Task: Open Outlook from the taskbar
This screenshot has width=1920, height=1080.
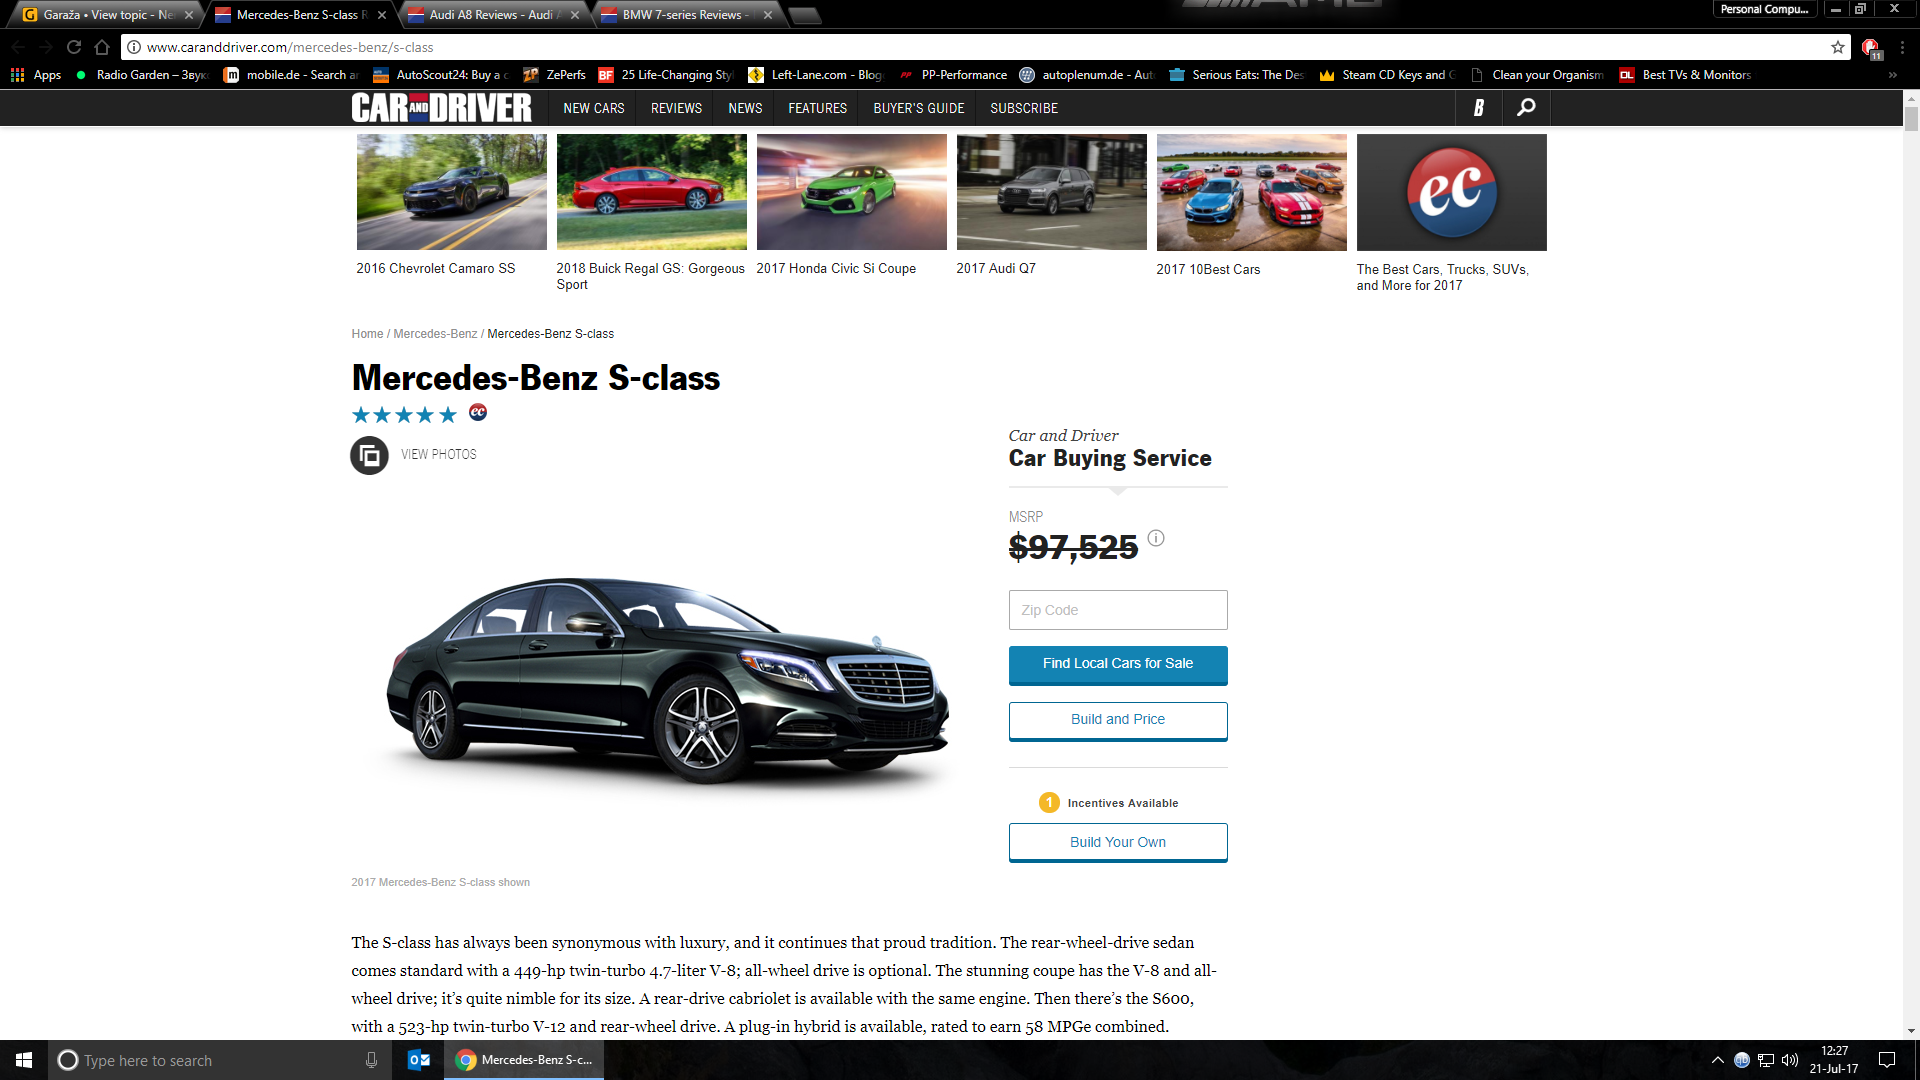Action: pos(419,1060)
